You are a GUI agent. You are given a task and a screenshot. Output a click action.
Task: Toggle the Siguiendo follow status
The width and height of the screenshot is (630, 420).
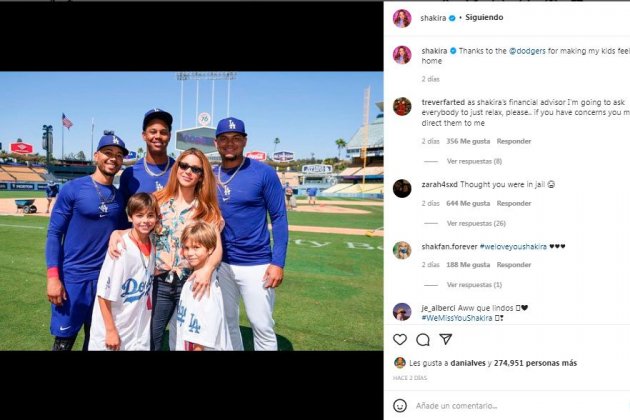[484, 18]
